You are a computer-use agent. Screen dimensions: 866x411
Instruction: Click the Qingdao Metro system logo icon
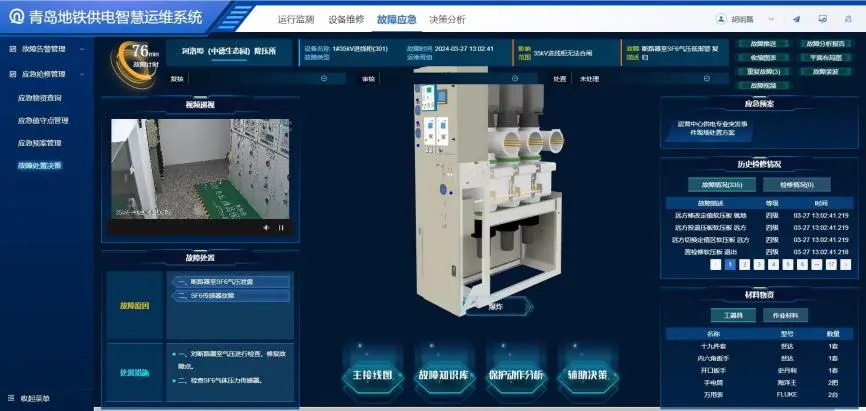(17, 17)
